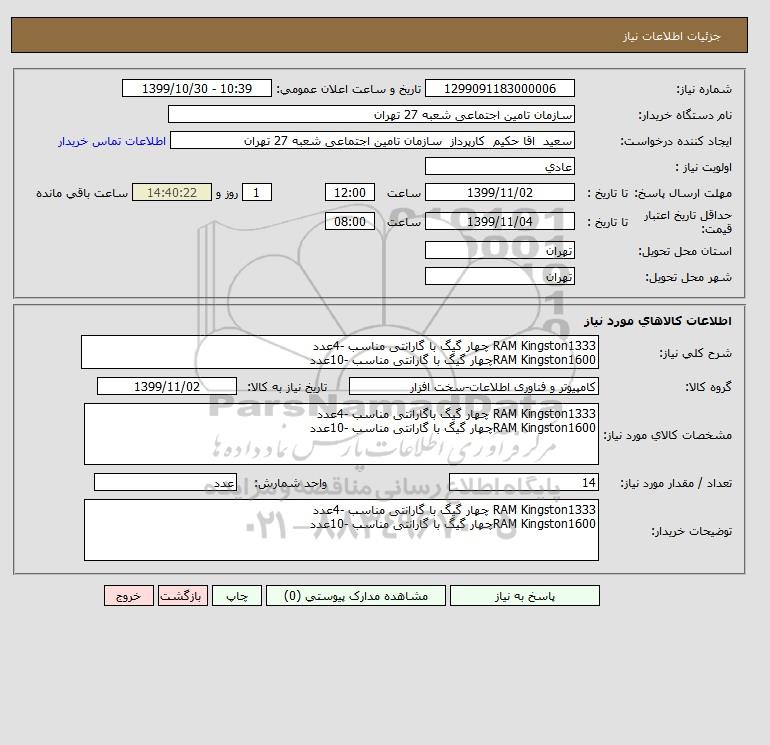Click the label توضیحات خریدار:

tap(691, 531)
